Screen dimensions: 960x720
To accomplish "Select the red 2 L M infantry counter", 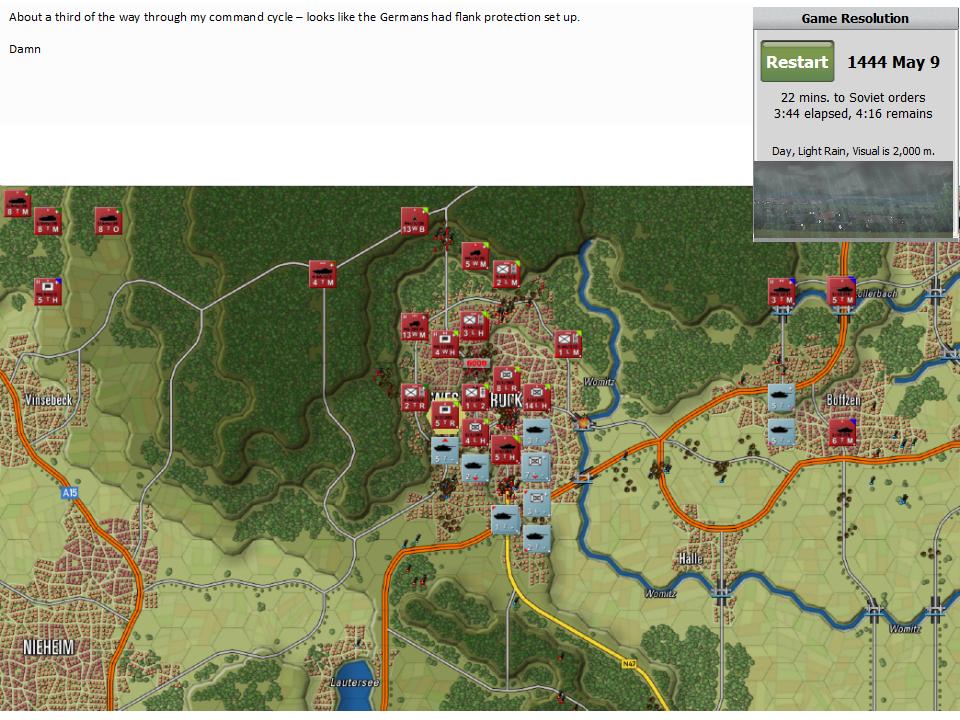I will [x=506, y=274].
